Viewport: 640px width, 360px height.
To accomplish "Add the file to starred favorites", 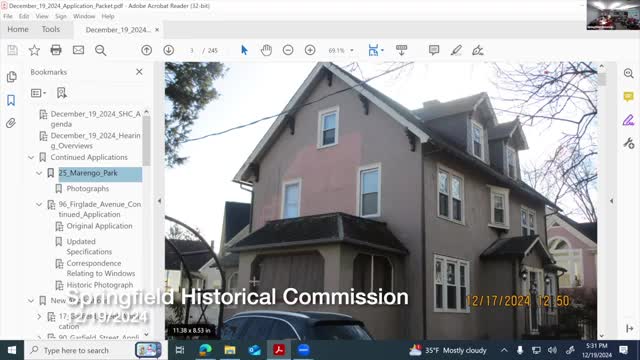I will click(x=34, y=50).
